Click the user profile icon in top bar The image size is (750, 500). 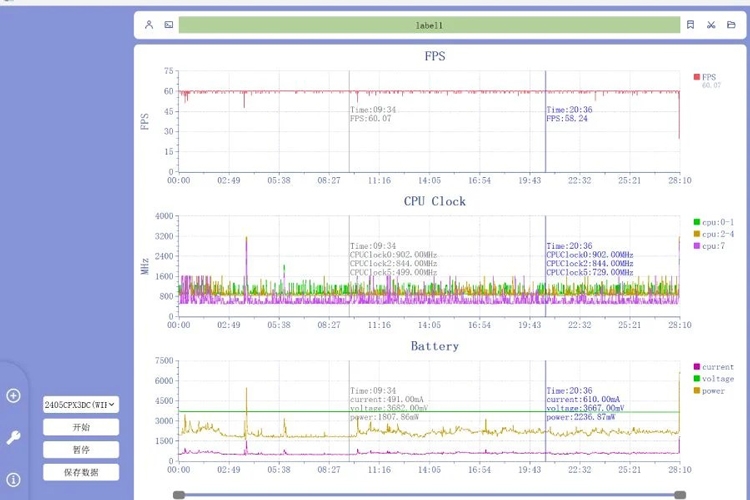pyautogui.click(x=149, y=25)
